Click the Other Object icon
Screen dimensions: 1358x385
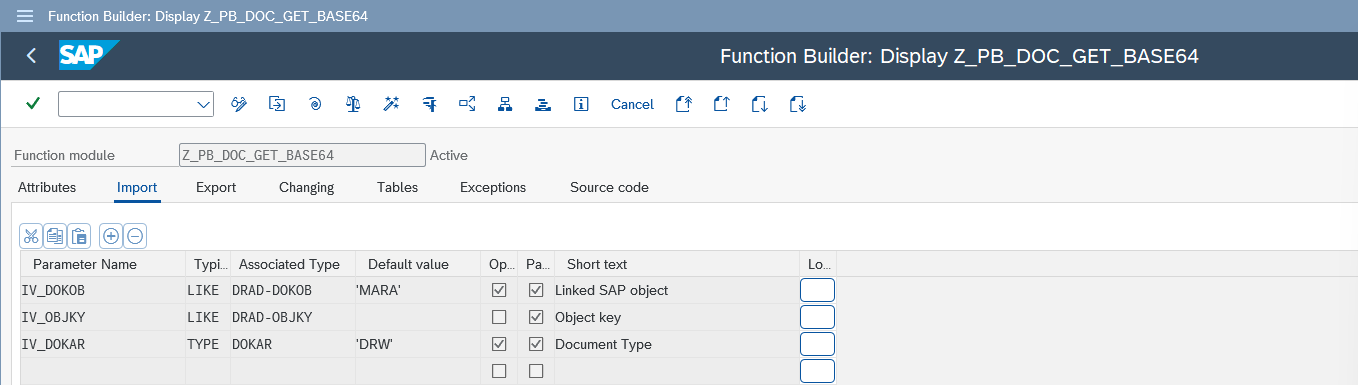(277, 104)
